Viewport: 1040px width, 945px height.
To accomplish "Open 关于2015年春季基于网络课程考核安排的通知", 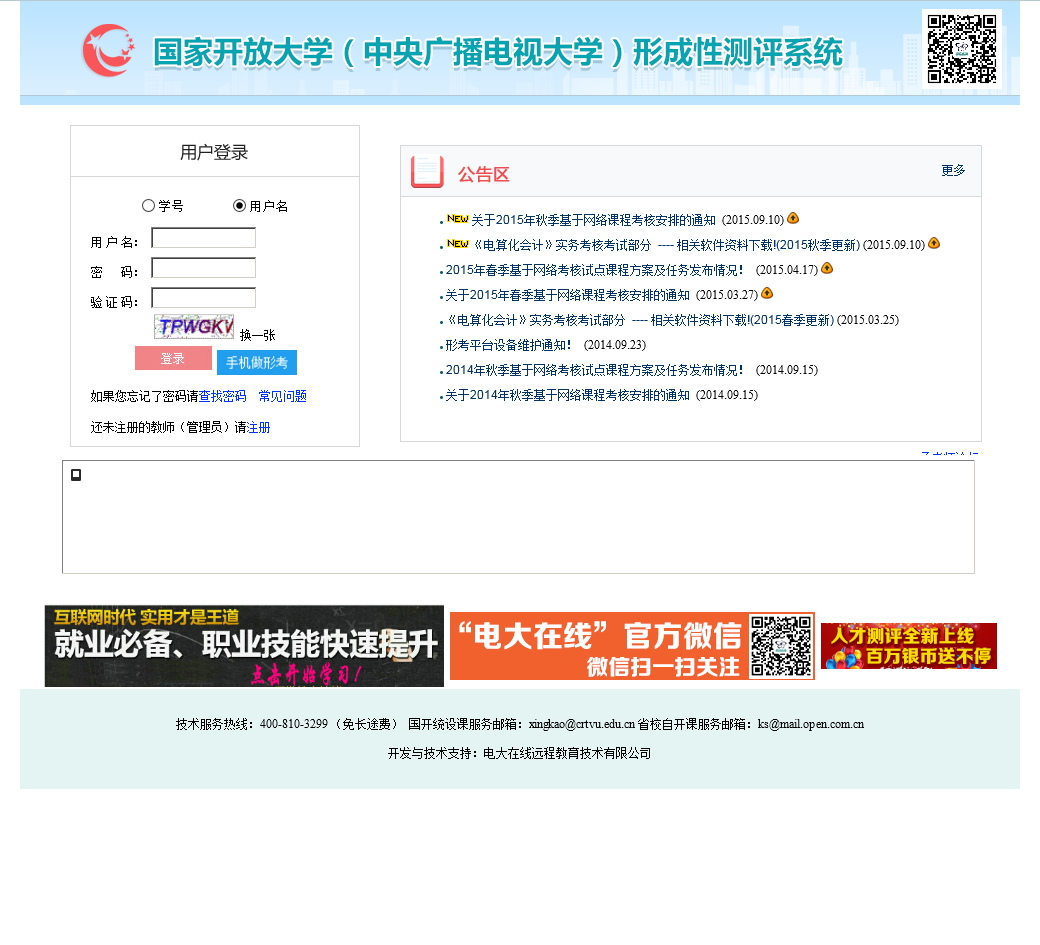I will [x=568, y=295].
